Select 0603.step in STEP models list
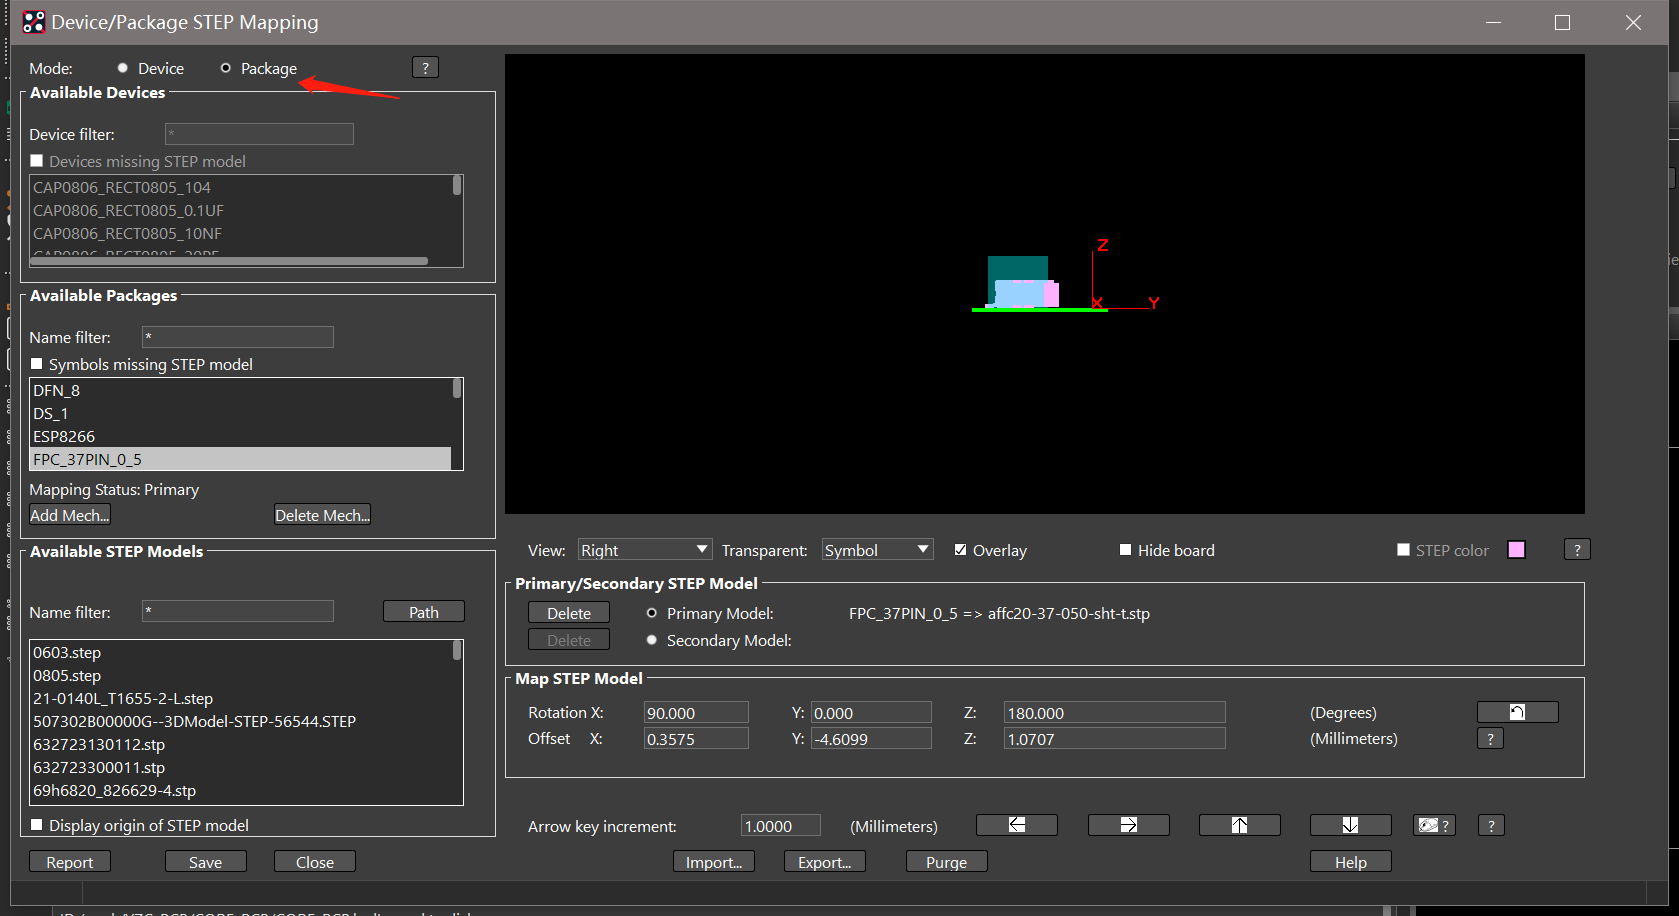The width and height of the screenshot is (1679, 916). [x=241, y=652]
